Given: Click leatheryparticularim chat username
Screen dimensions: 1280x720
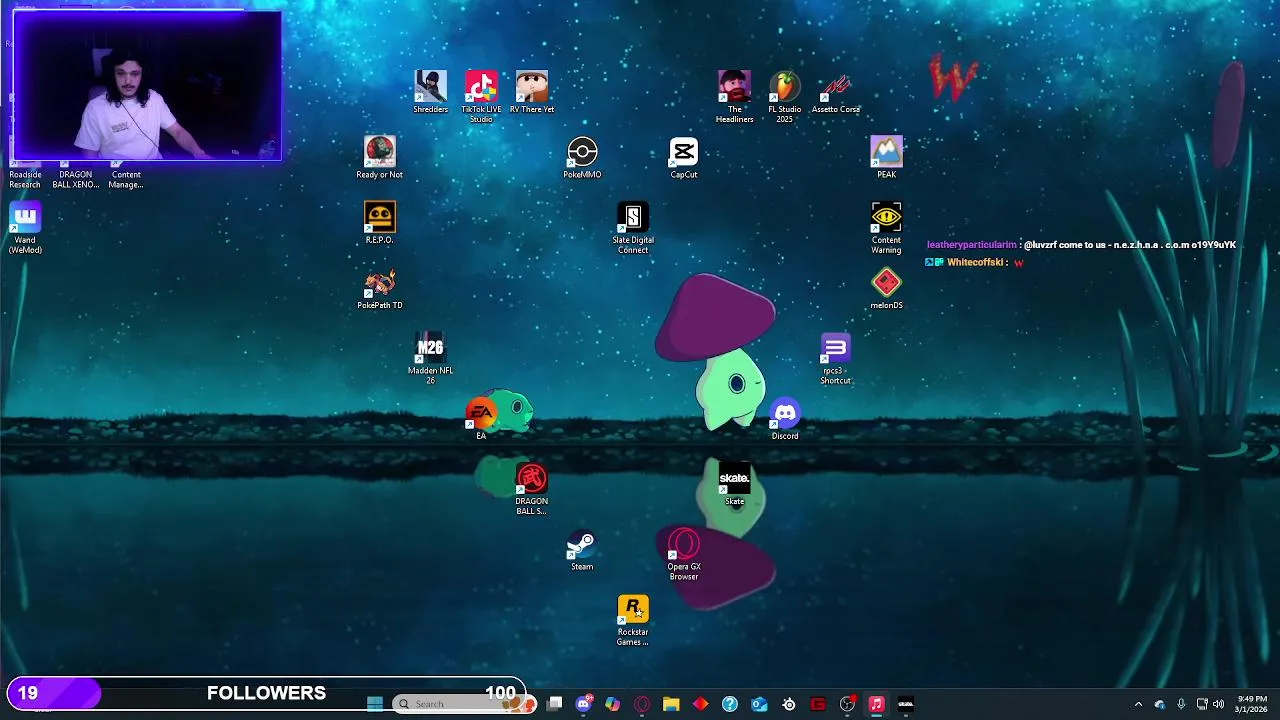Looking at the screenshot, I should (x=971, y=245).
